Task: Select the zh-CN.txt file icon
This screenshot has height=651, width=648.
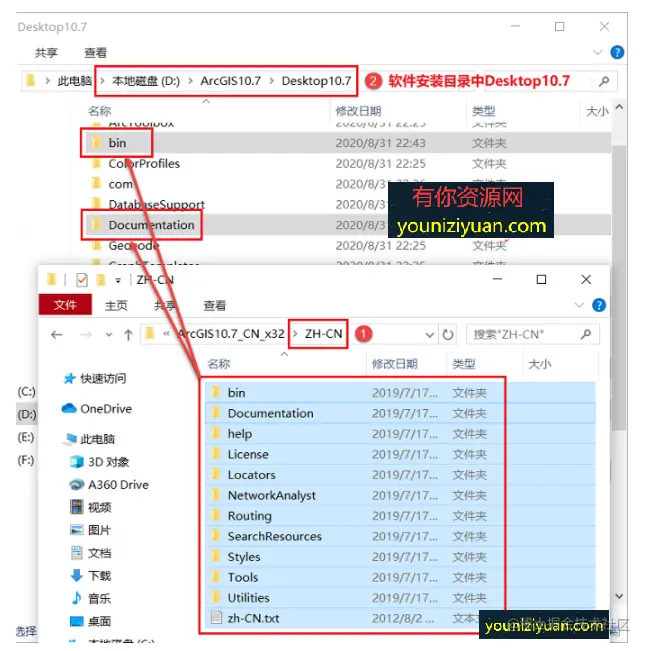Action: pos(216,617)
